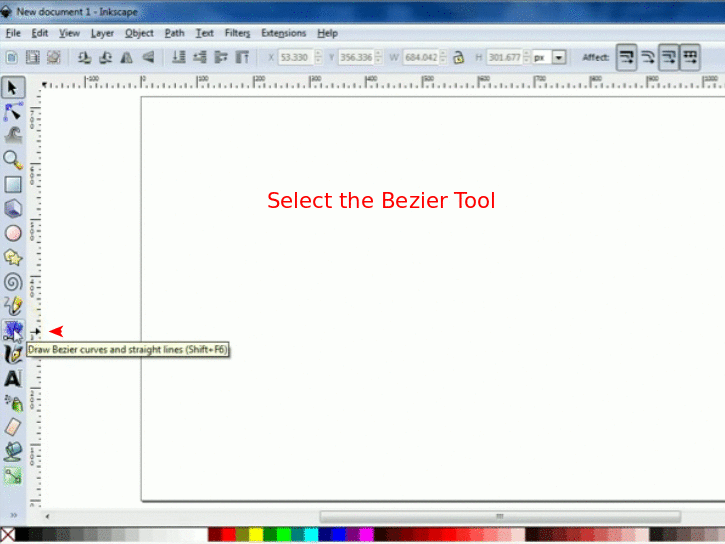725x544 pixels.
Task: Open the px units dropdown
Action: [559, 58]
